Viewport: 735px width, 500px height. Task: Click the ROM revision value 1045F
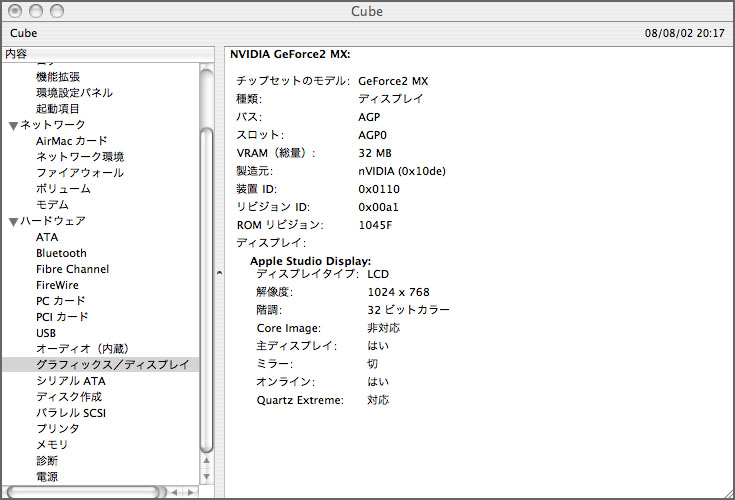point(375,225)
